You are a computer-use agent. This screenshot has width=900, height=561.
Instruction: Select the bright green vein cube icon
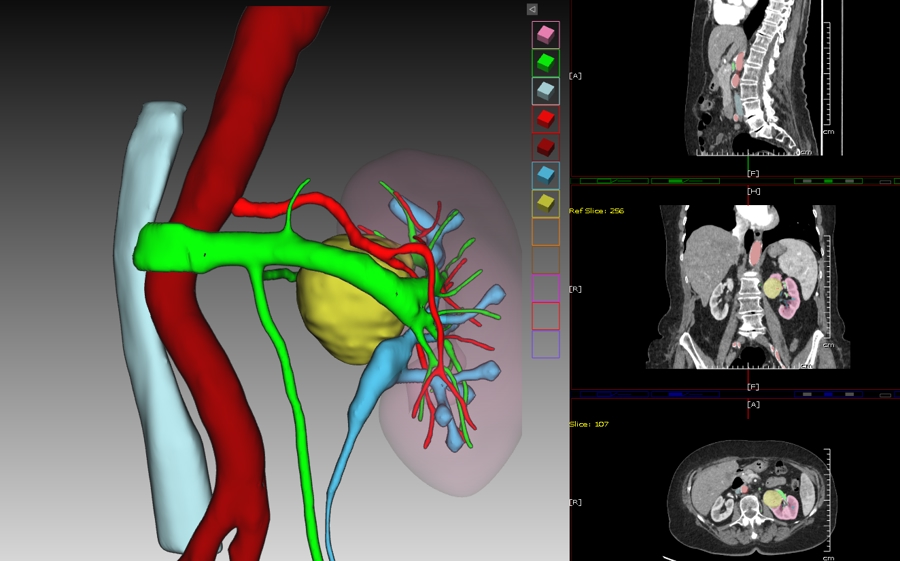click(x=545, y=63)
